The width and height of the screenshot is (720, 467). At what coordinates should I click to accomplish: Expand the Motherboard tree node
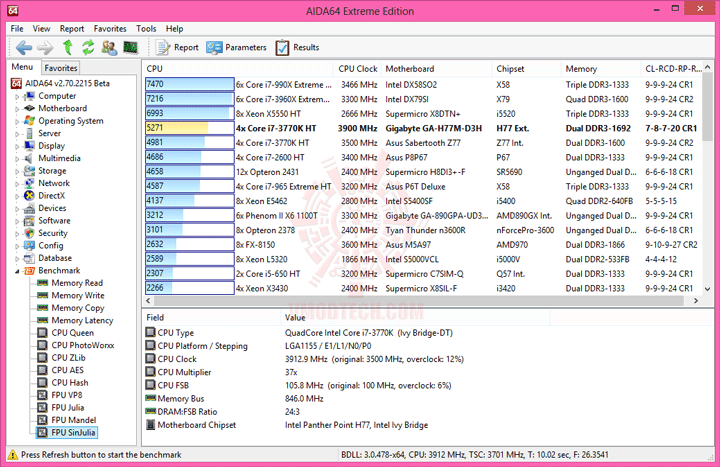tap(17, 109)
